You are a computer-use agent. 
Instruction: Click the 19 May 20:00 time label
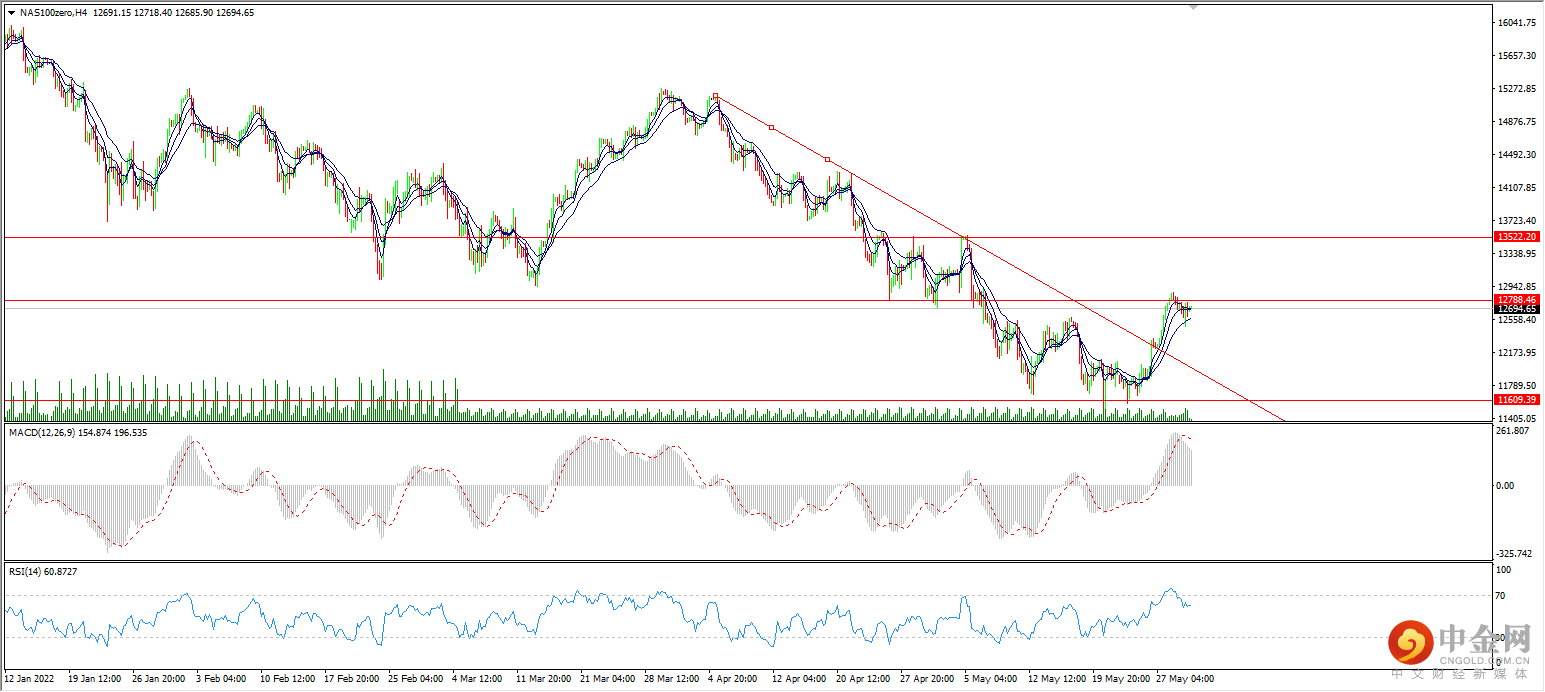coord(1119,678)
